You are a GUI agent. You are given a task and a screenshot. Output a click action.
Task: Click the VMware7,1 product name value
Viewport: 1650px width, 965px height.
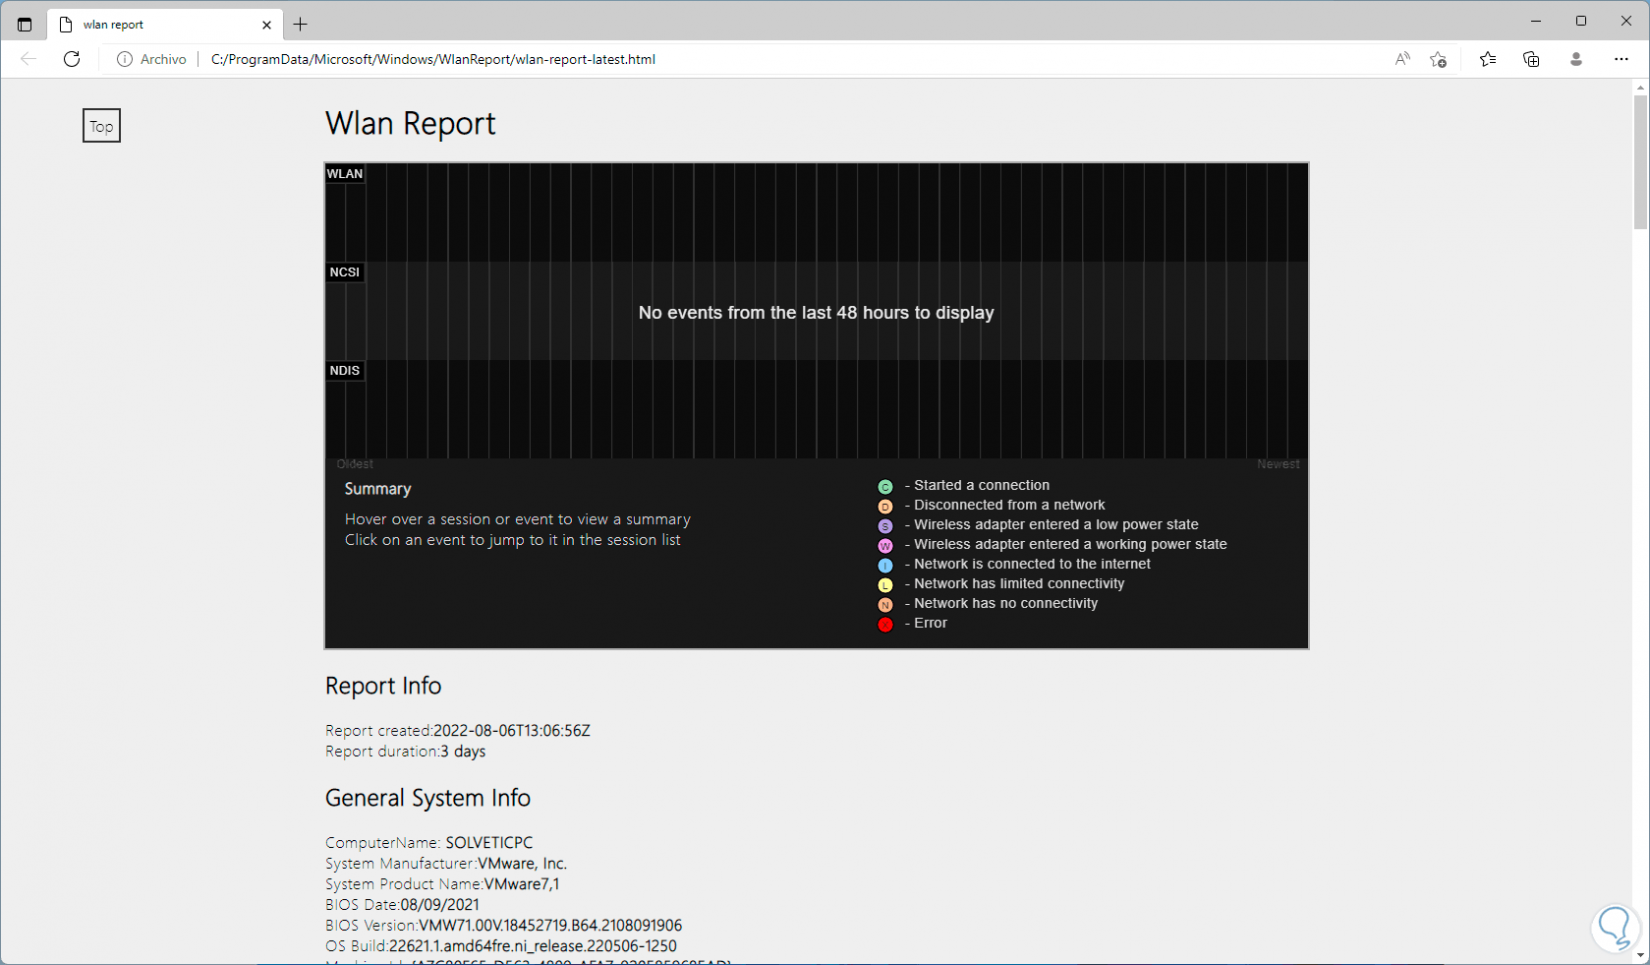click(522, 885)
